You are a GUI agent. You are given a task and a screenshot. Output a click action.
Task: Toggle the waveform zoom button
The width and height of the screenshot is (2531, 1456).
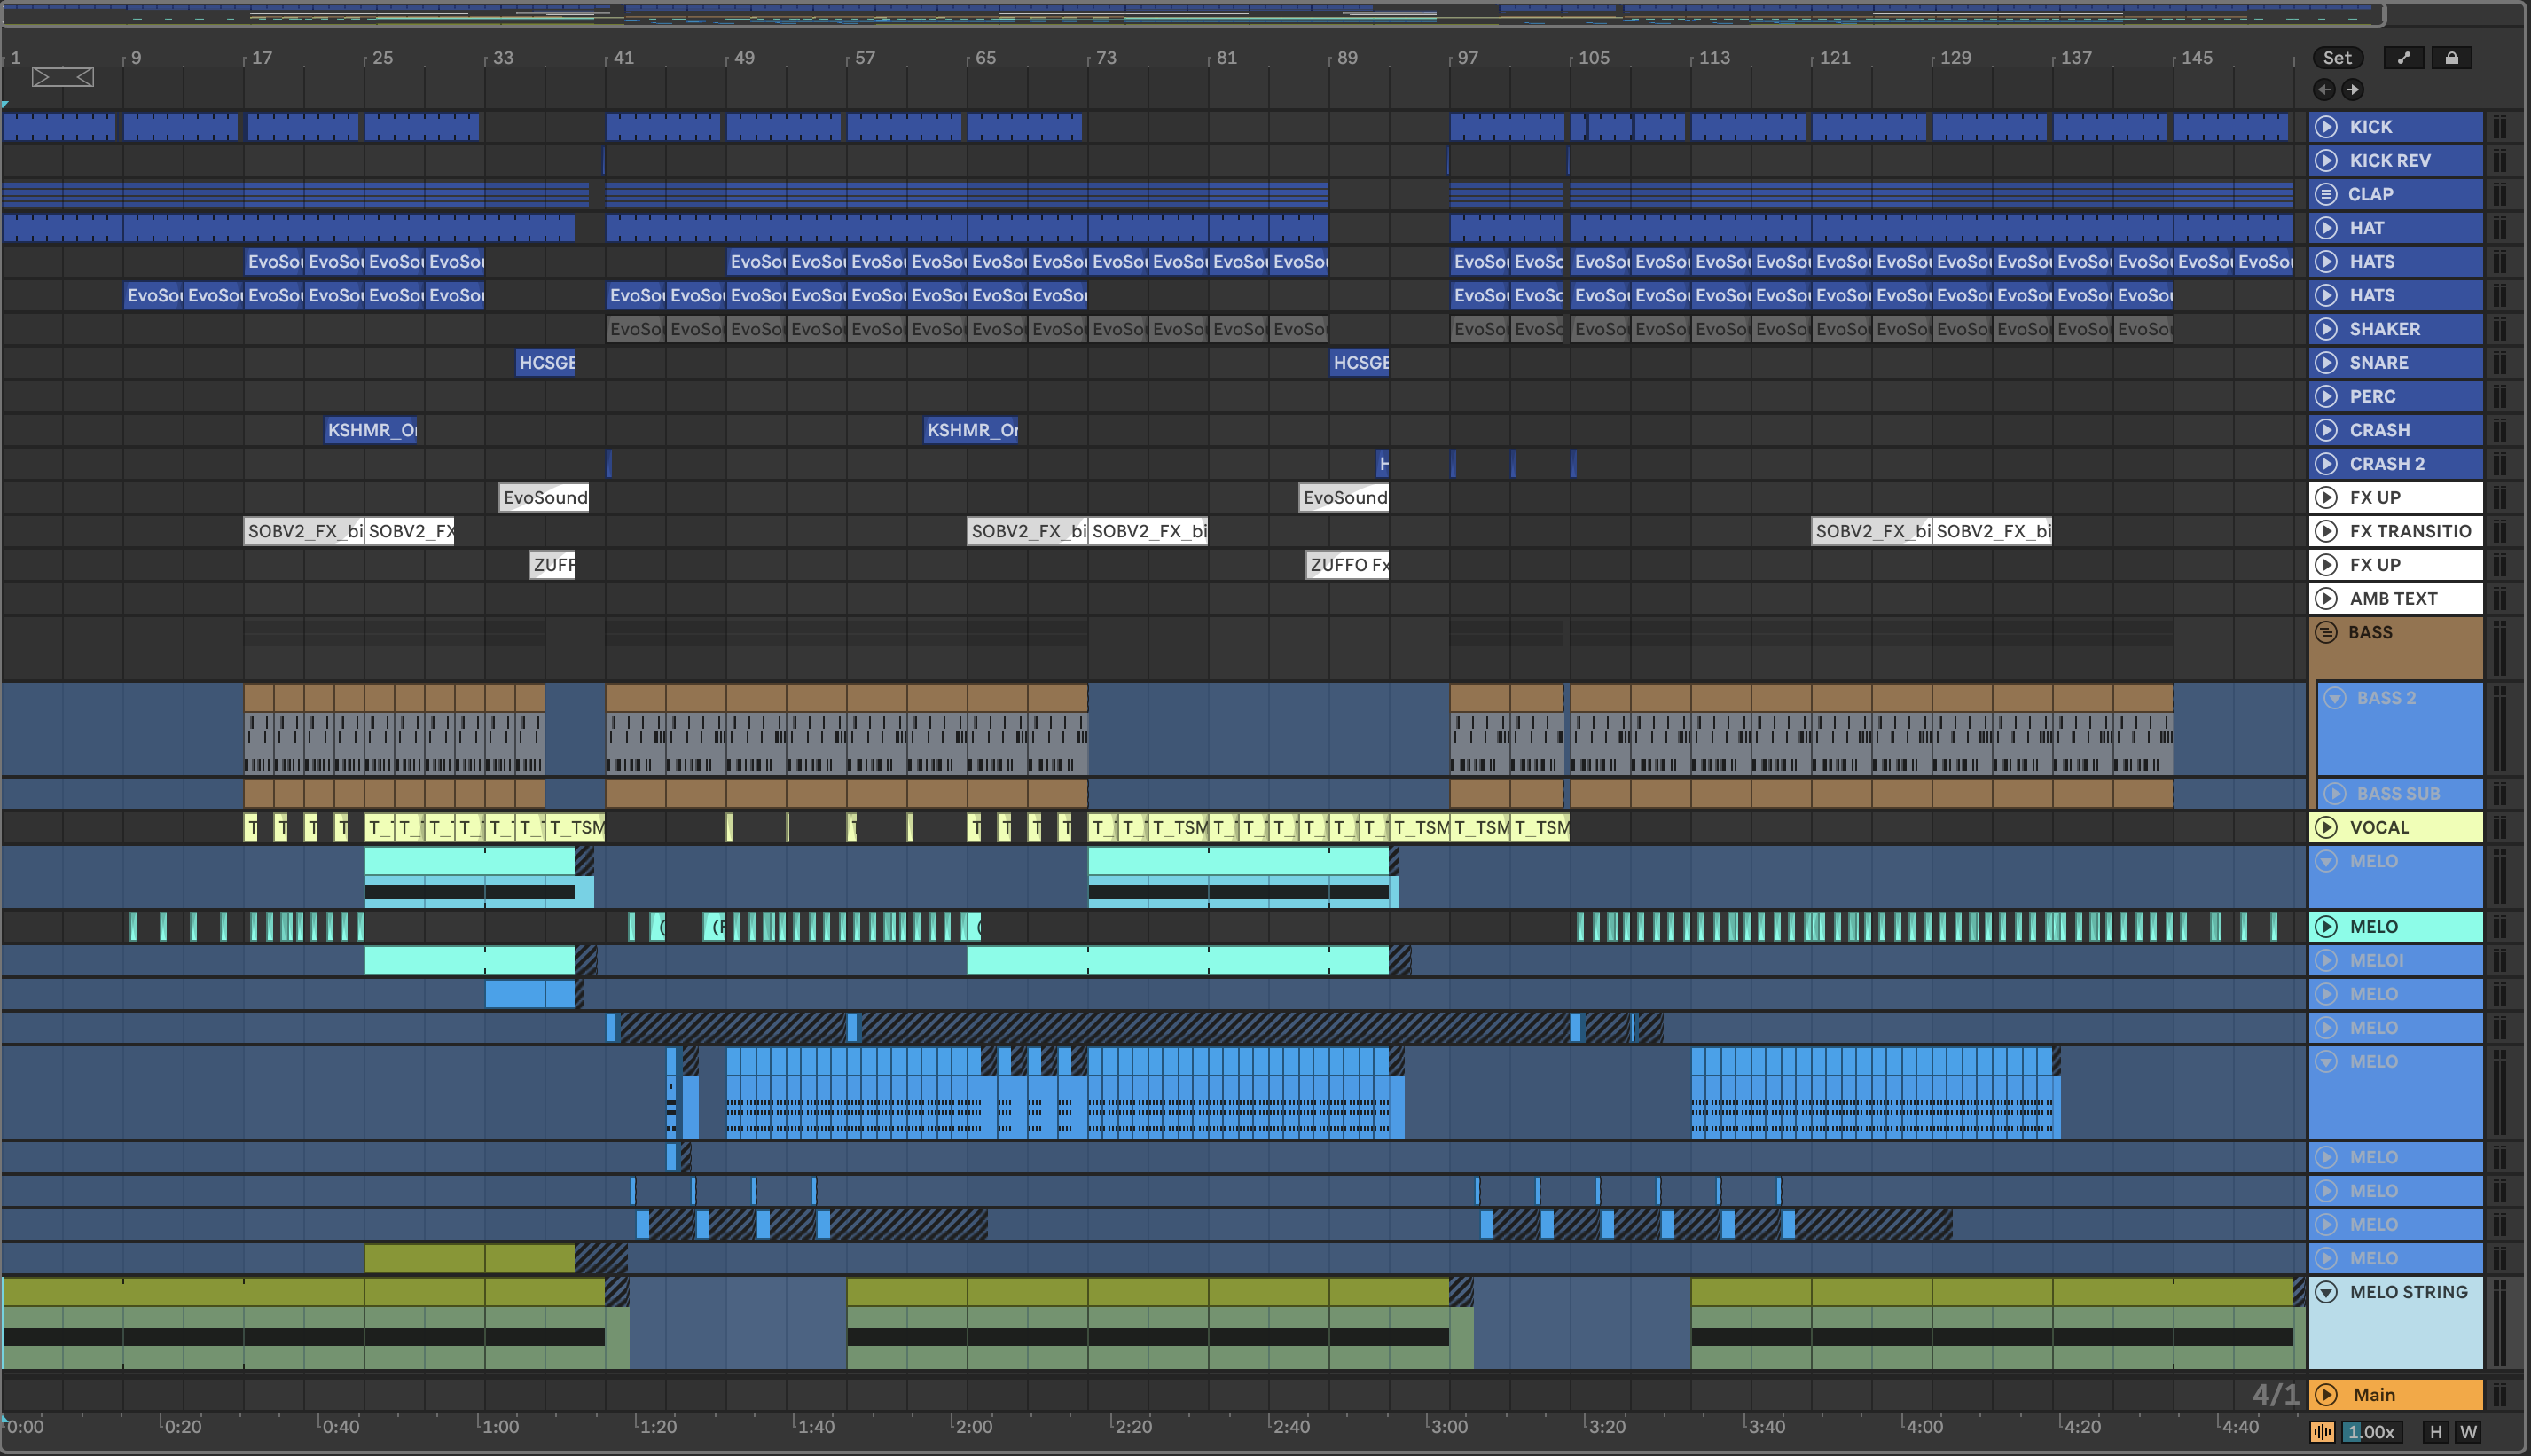(2322, 1432)
